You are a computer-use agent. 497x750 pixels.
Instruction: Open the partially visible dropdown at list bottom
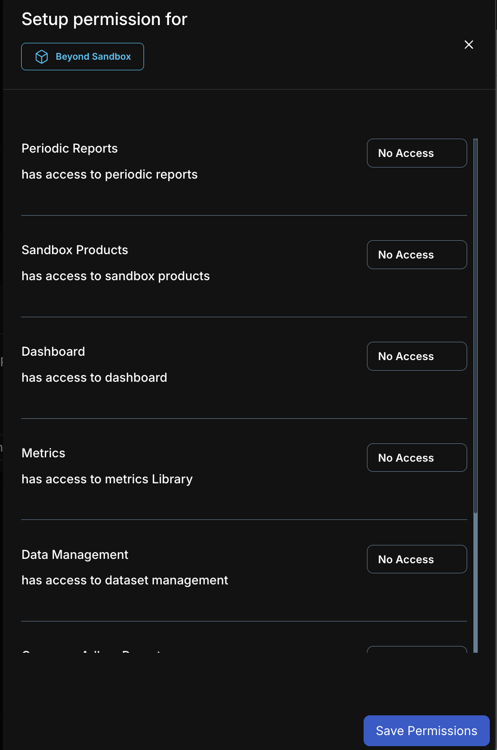tap(417, 650)
